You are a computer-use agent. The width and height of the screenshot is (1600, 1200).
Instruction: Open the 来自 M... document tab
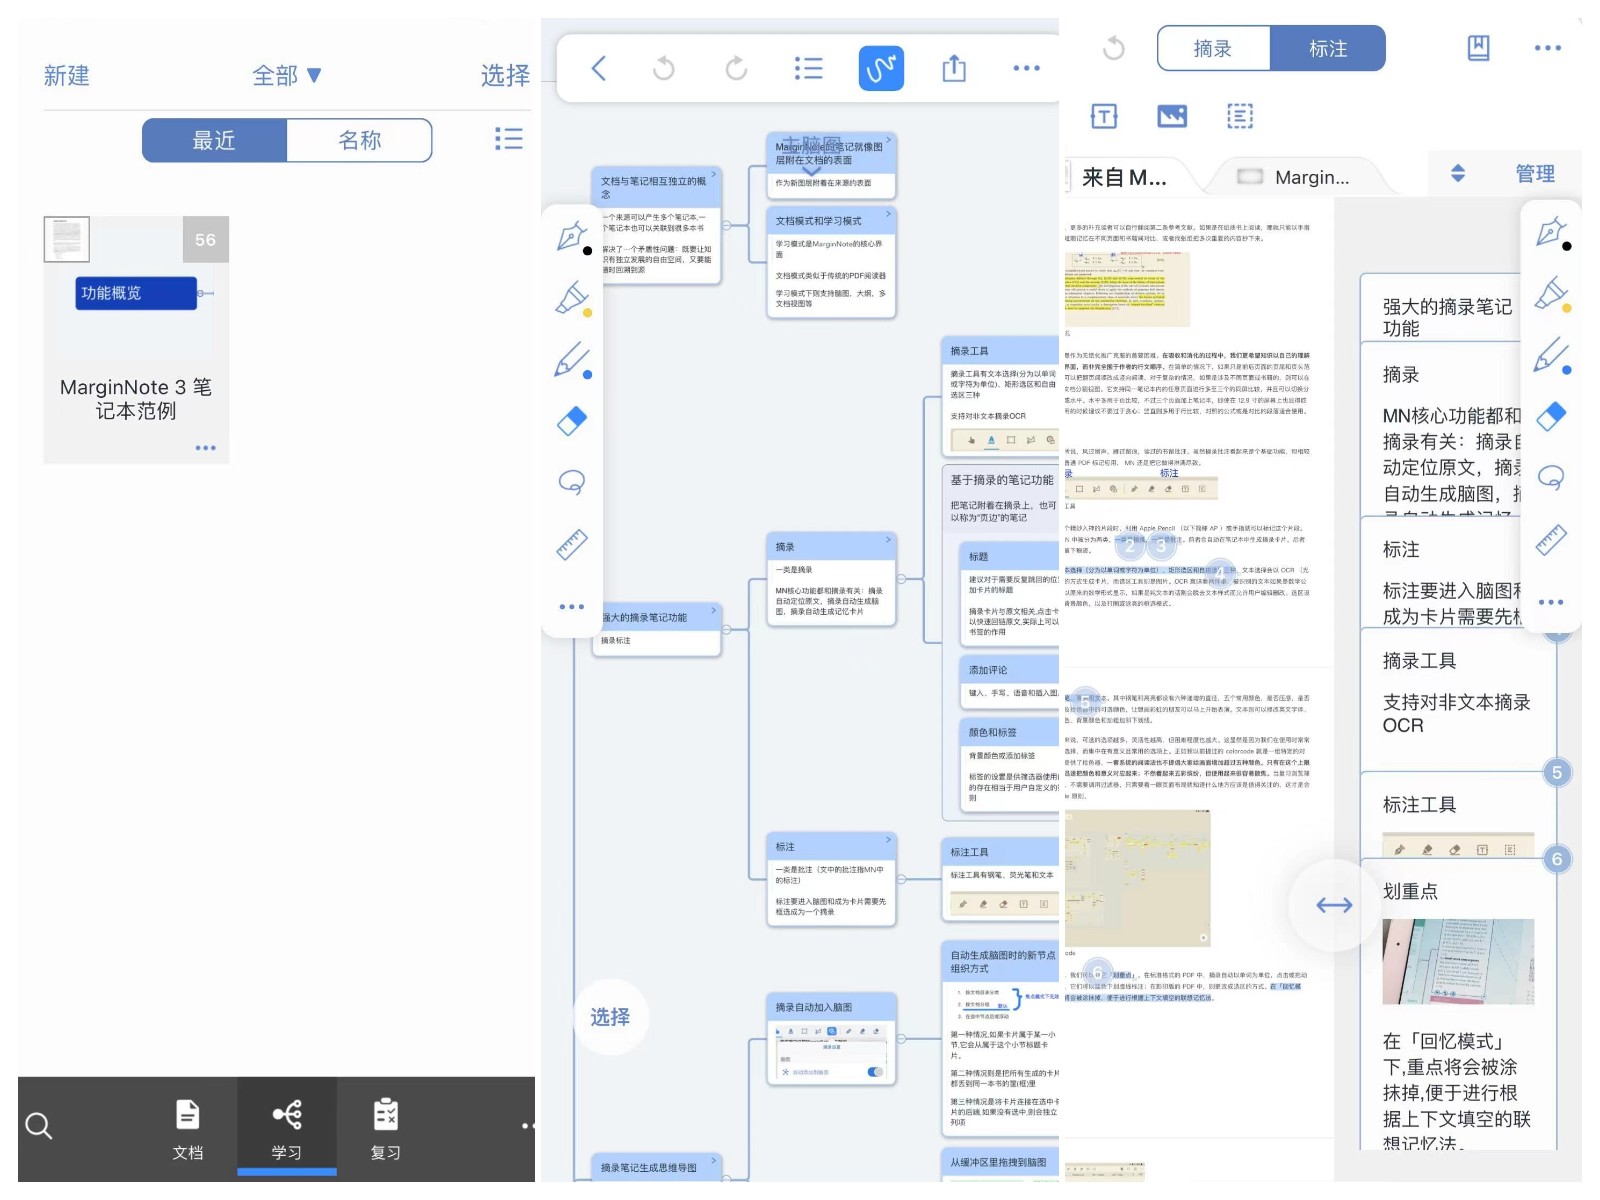click(x=1126, y=178)
